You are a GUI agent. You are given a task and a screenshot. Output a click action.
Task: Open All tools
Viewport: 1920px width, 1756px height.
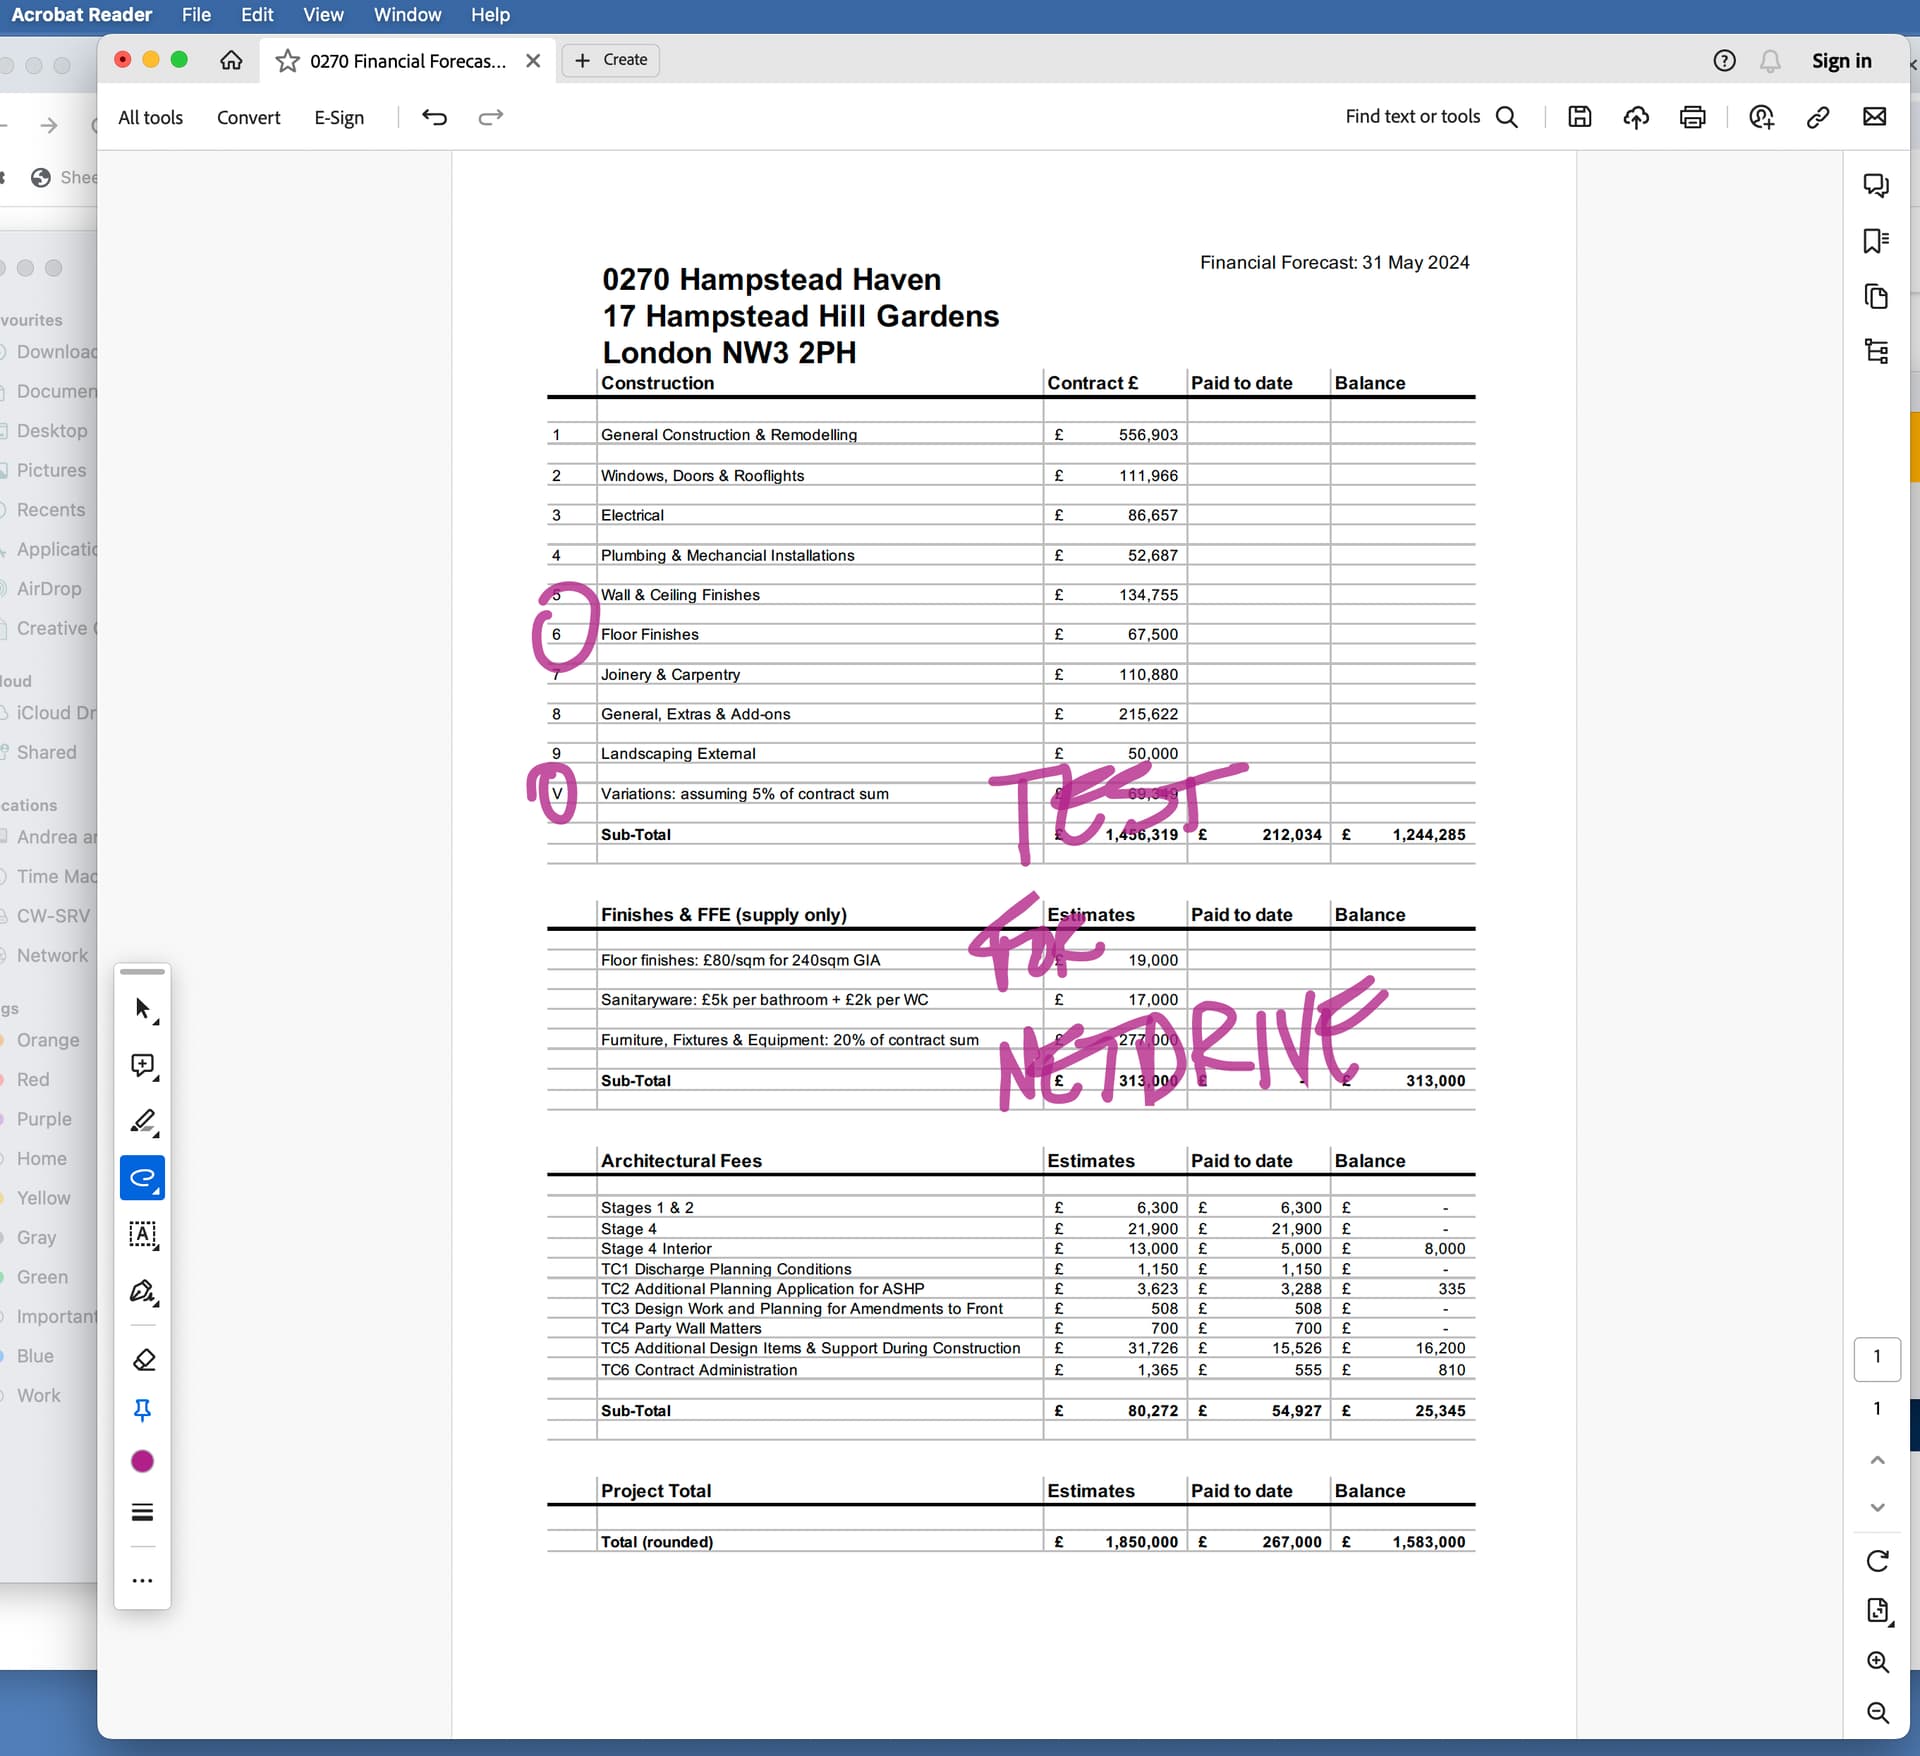[151, 117]
